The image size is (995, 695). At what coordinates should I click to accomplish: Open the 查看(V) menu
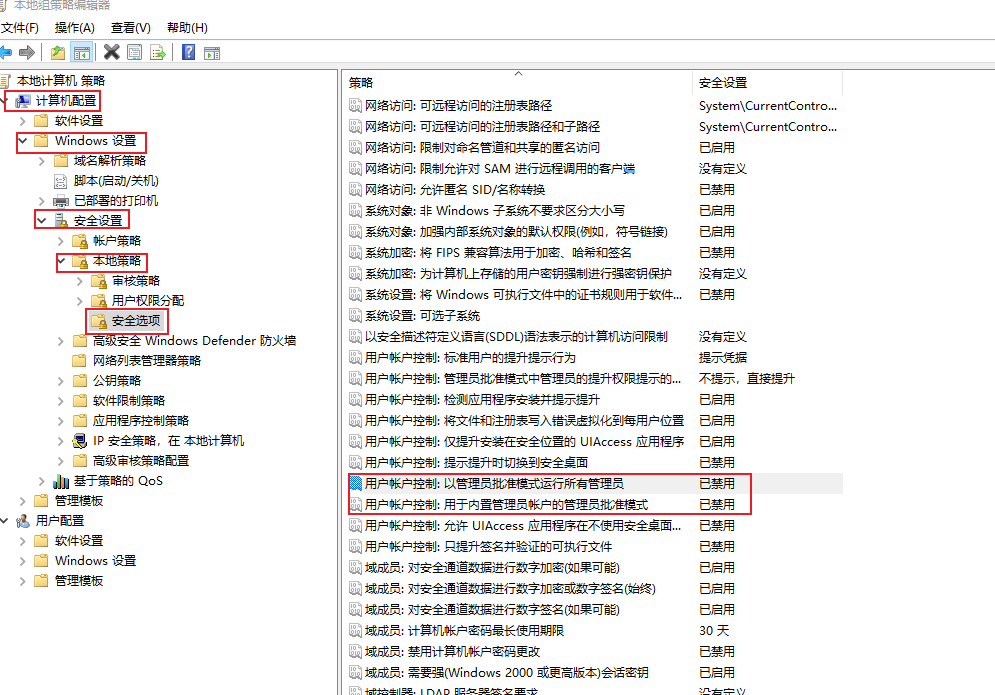click(x=131, y=28)
